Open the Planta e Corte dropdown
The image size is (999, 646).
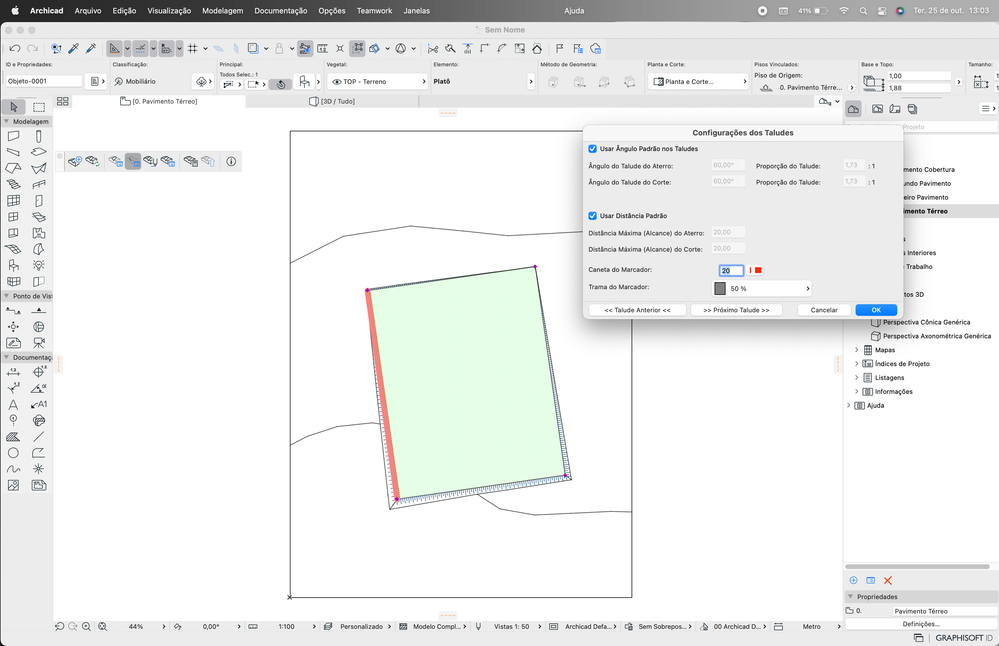[698, 82]
